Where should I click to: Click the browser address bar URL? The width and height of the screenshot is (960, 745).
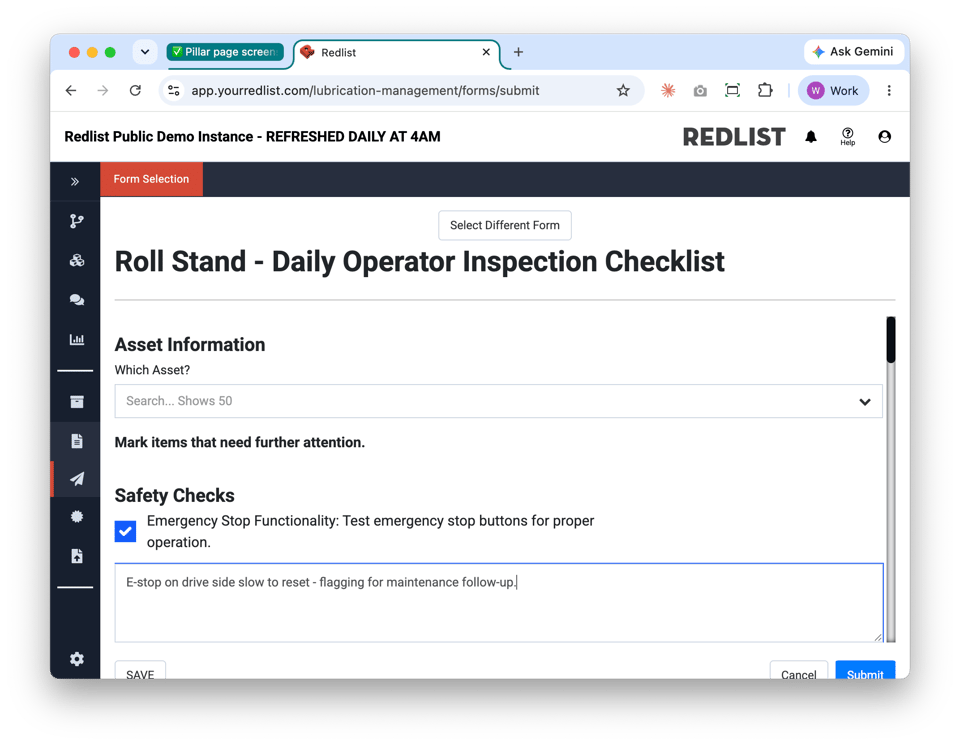(365, 91)
